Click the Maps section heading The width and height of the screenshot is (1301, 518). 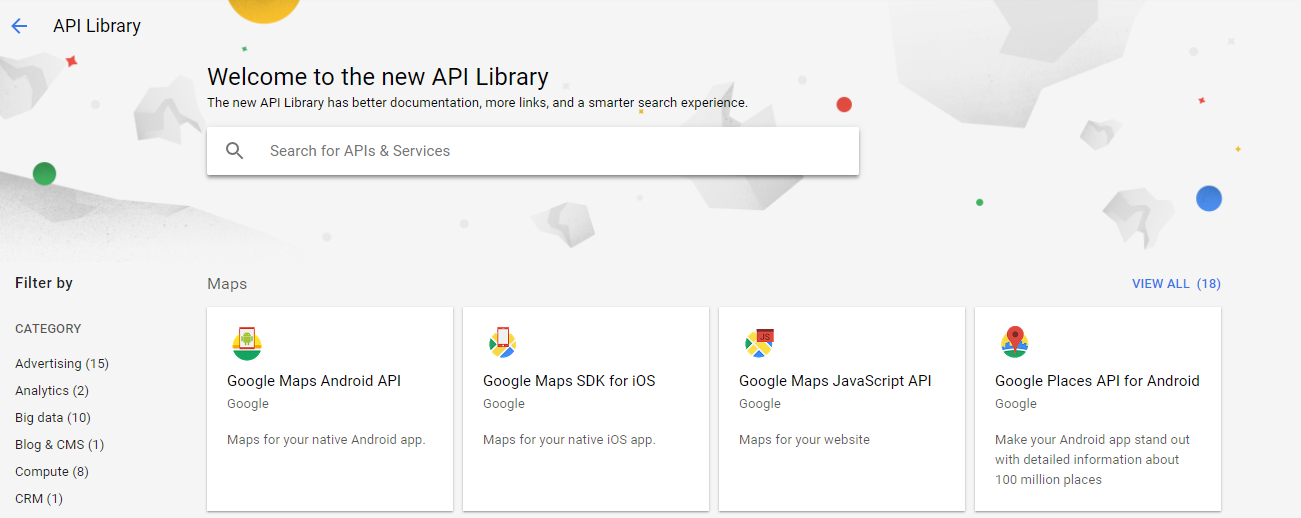[227, 284]
